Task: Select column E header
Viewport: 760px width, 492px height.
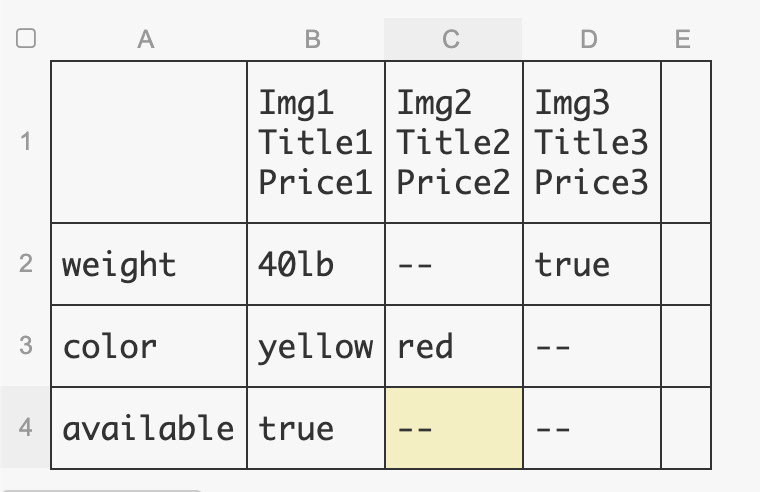Action: (683, 39)
